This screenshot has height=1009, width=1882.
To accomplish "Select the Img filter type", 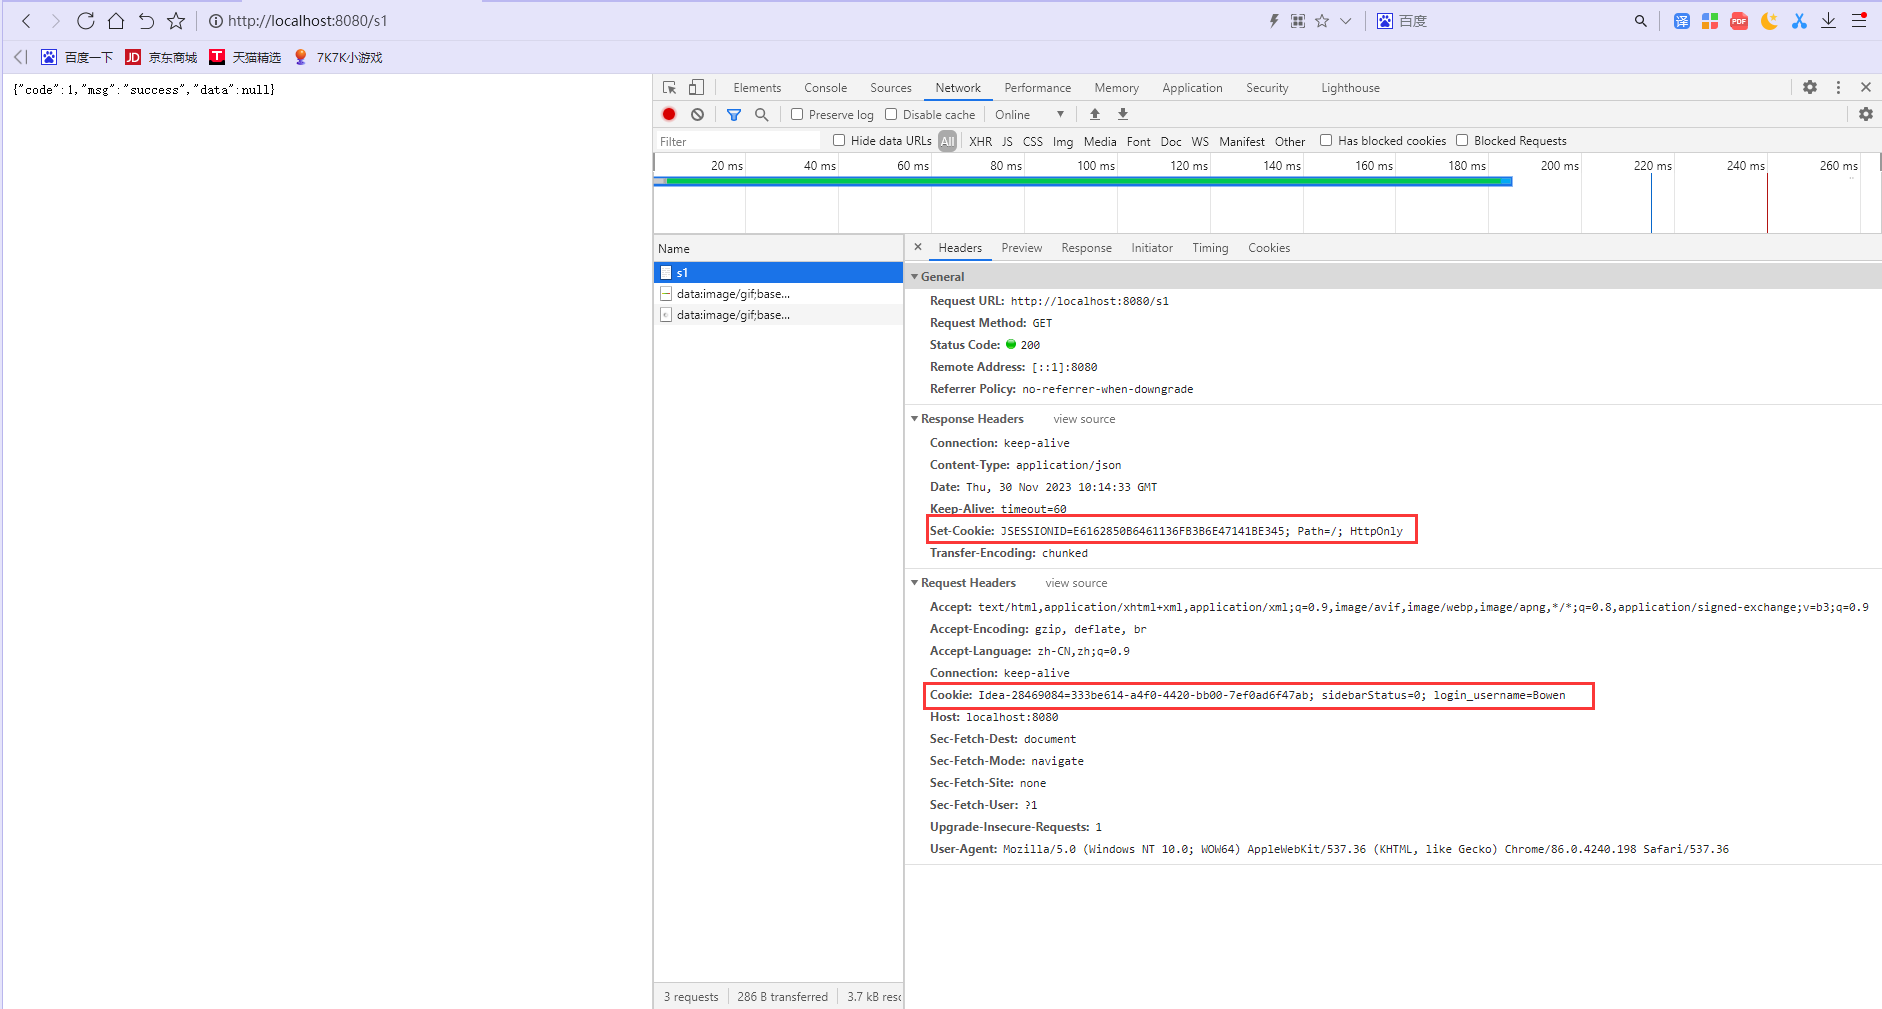I will [x=1063, y=142].
